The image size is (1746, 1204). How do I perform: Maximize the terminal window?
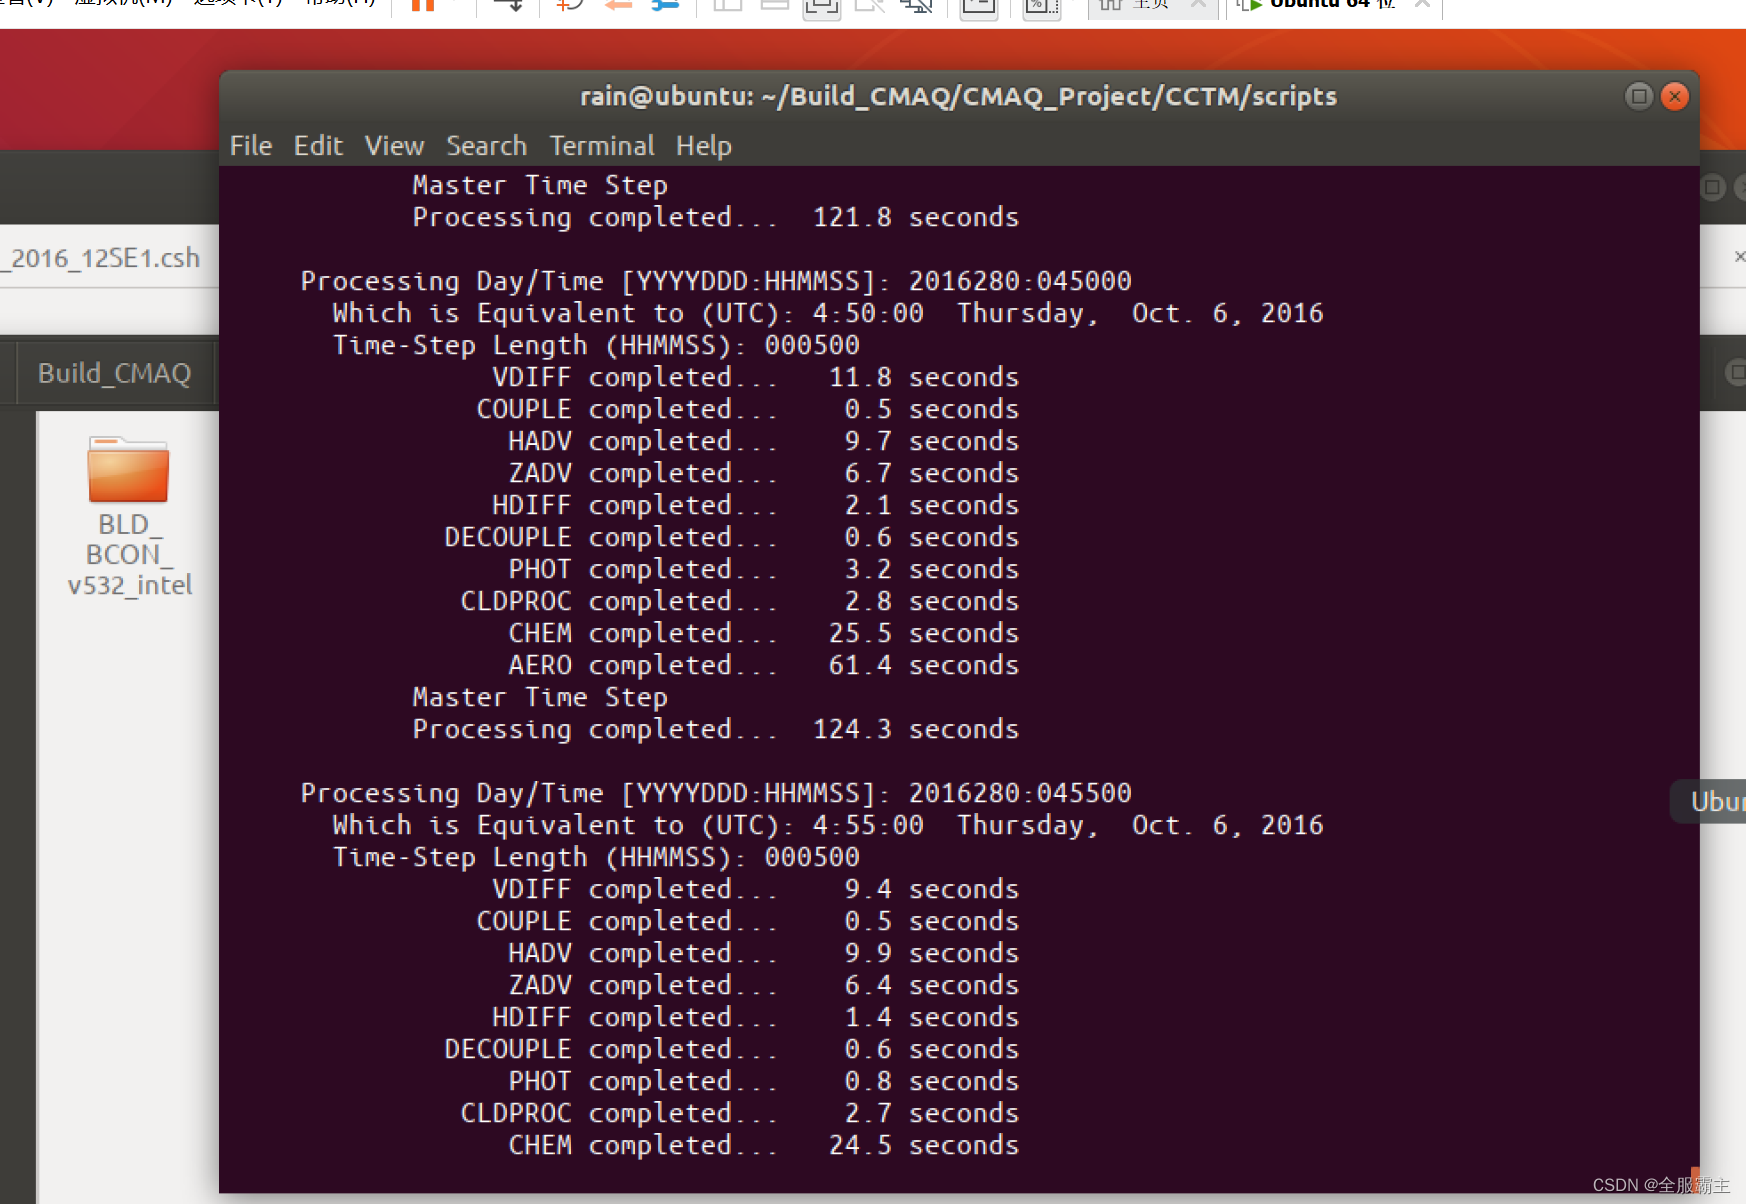pyautogui.click(x=1639, y=96)
